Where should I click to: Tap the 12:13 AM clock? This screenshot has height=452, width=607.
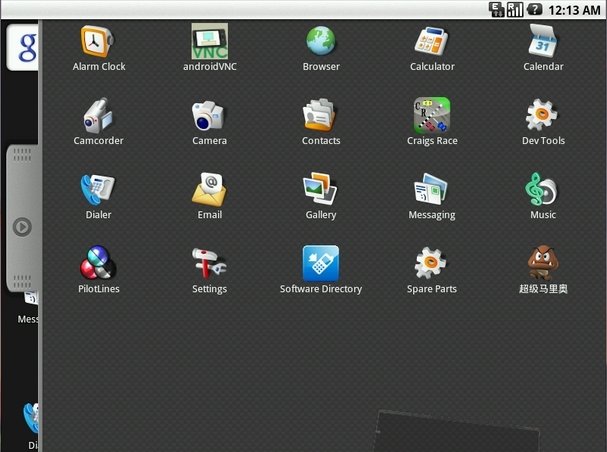(574, 10)
